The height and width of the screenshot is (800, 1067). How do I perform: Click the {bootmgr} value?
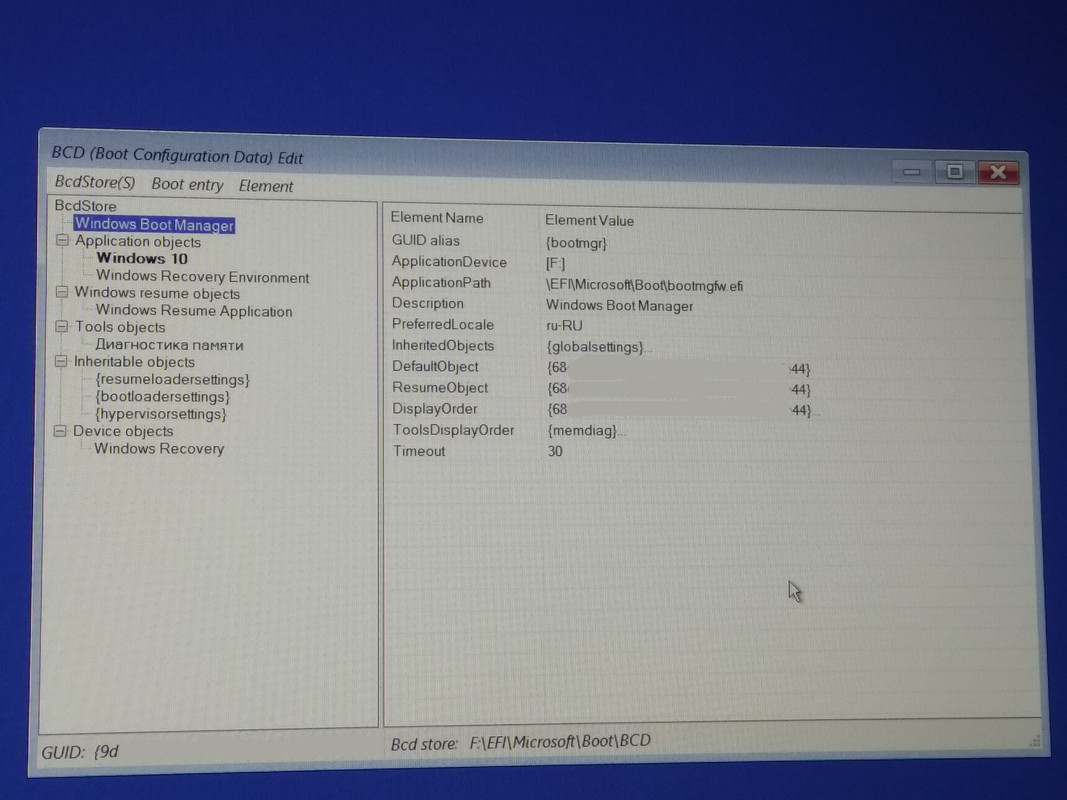576,243
